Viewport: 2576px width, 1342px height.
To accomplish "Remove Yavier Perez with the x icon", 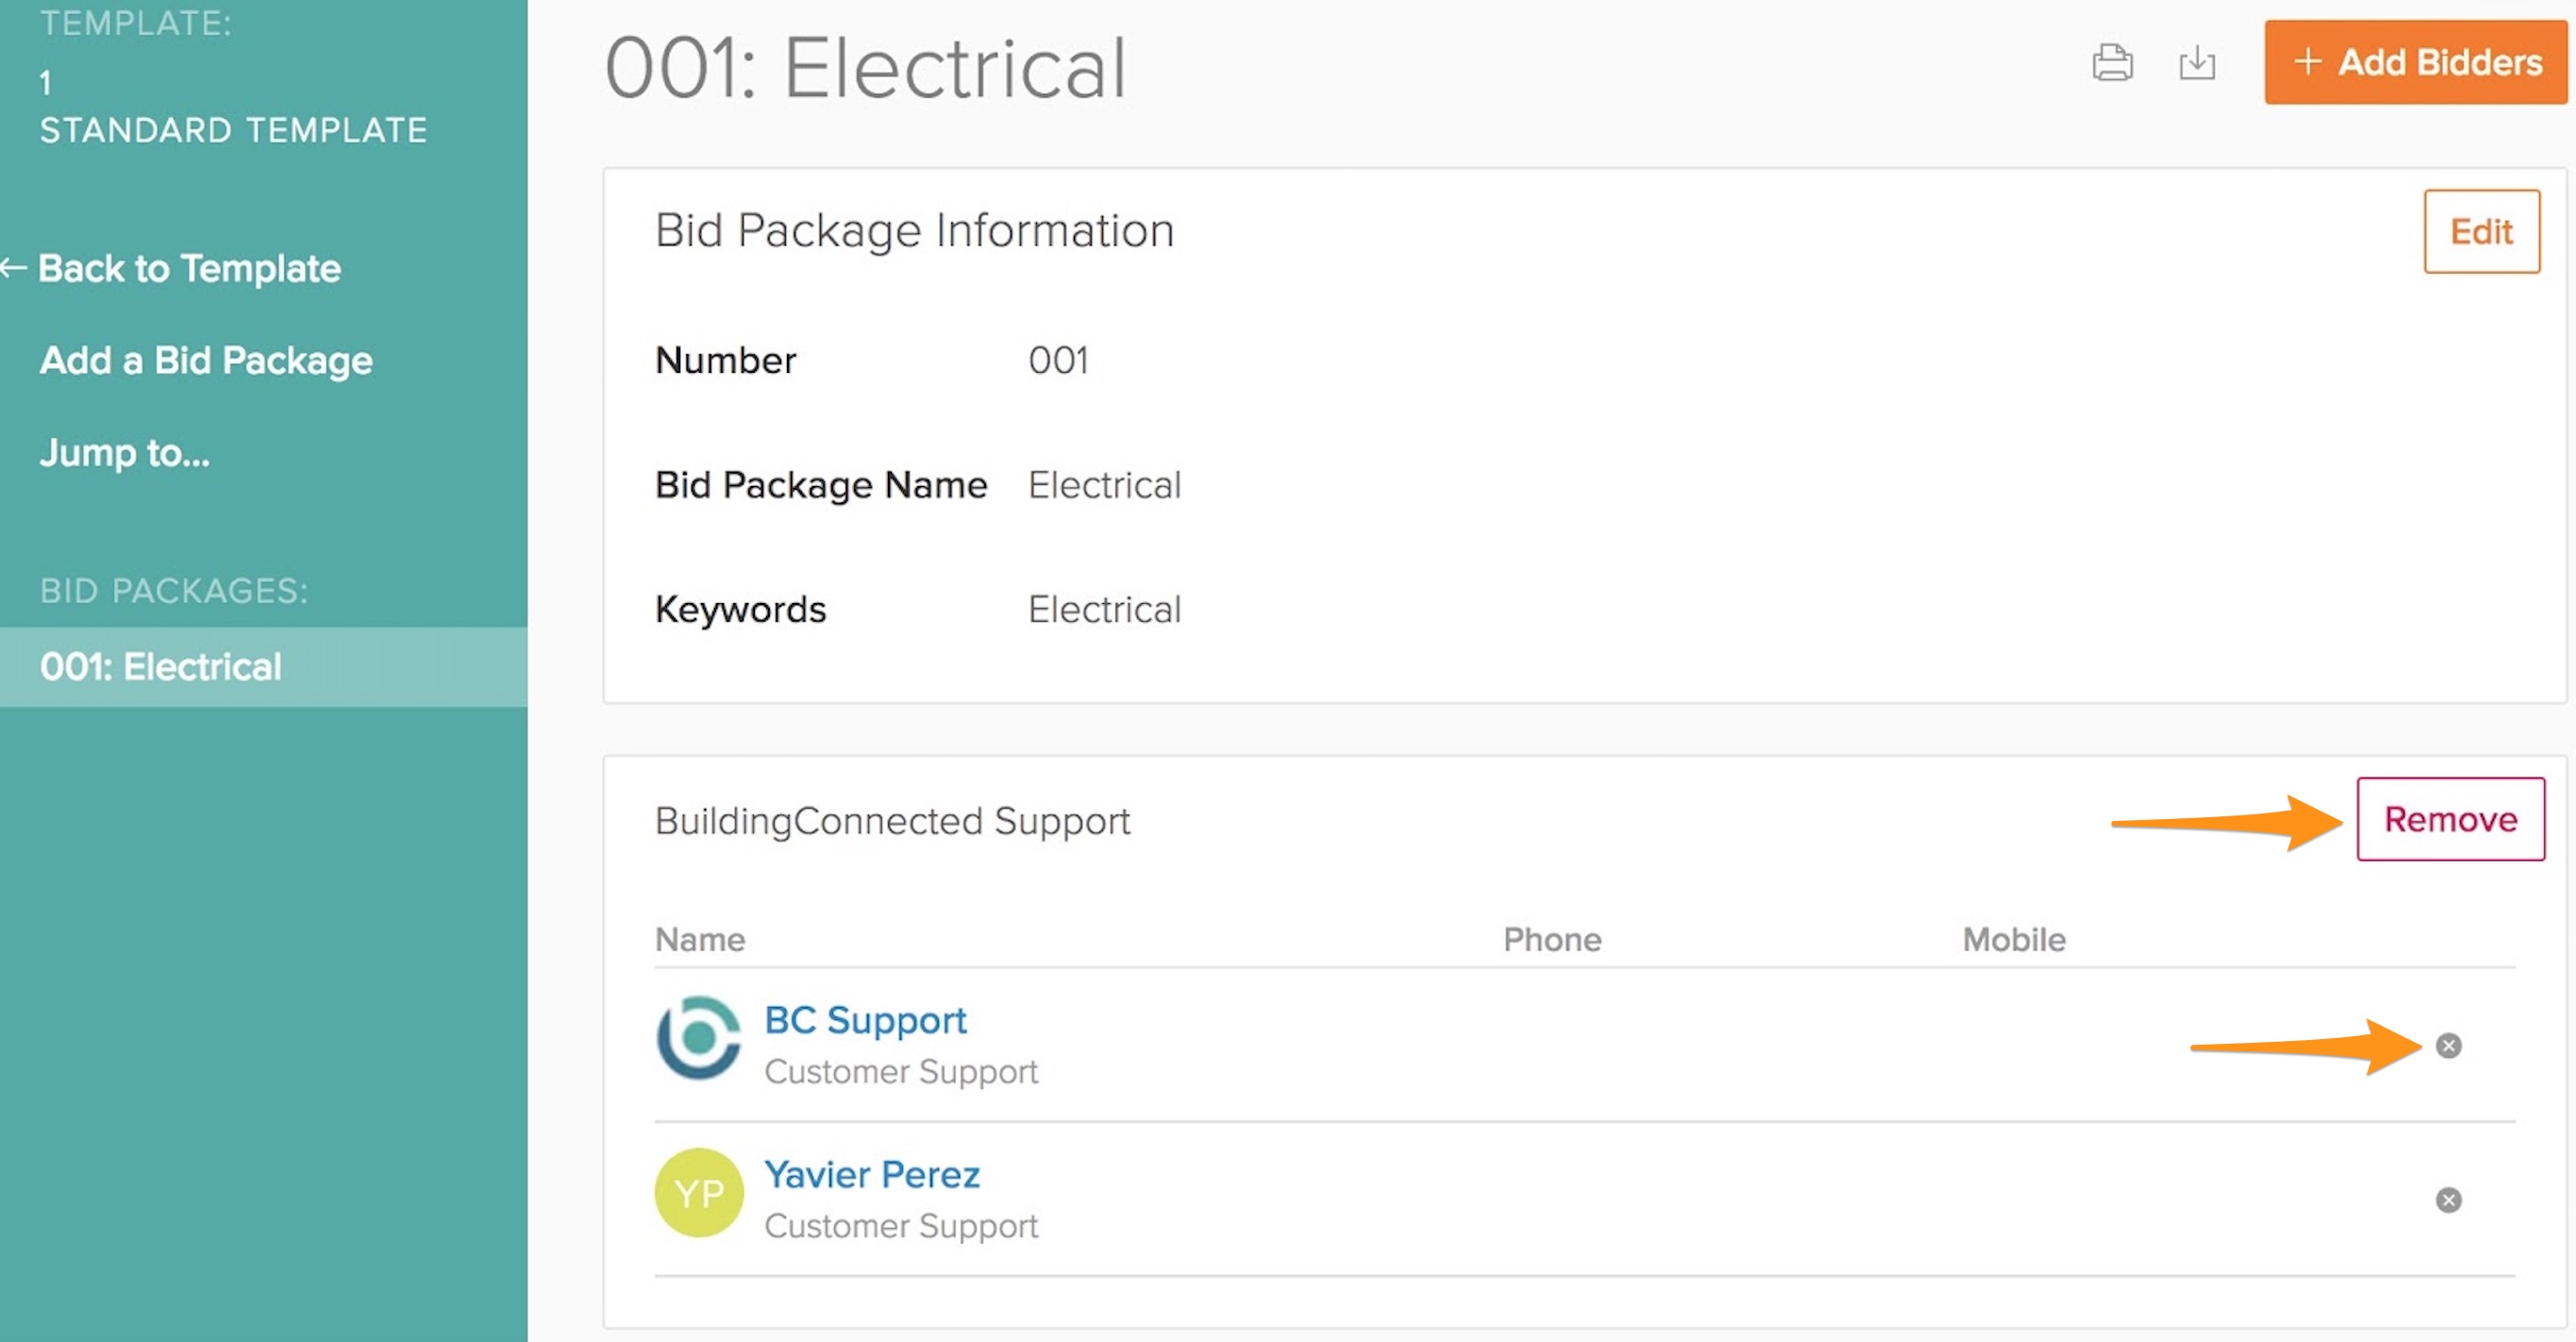I will [x=2448, y=1200].
